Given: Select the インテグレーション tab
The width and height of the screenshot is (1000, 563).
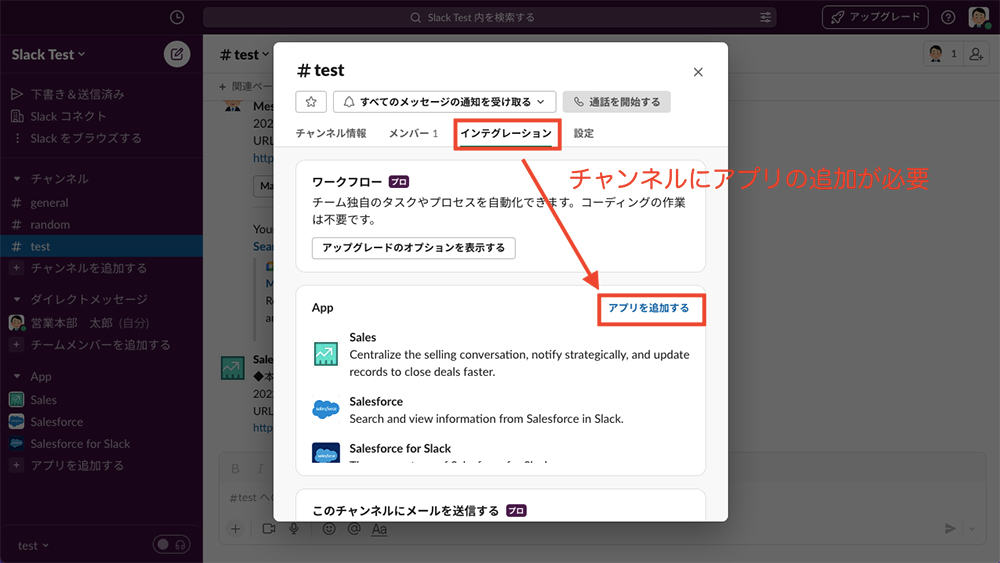Looking at the screenshot, I should tap(506, 133).
